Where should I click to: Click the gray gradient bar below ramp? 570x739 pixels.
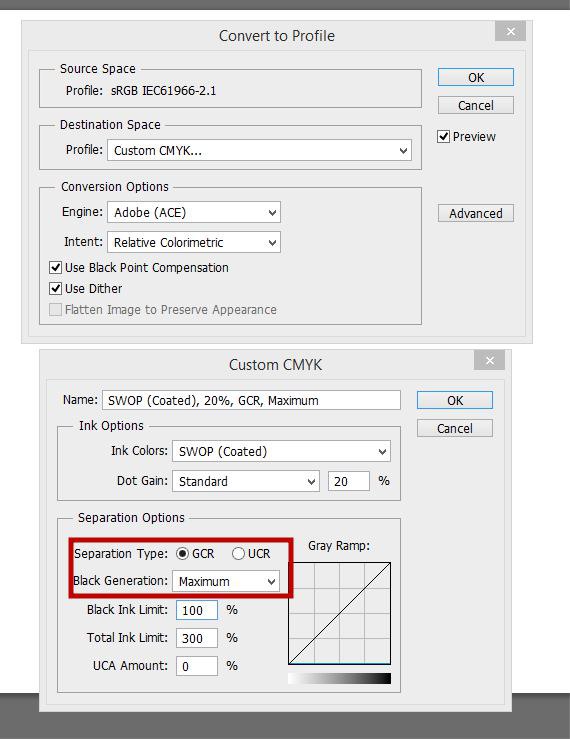[x=339, y=678]
